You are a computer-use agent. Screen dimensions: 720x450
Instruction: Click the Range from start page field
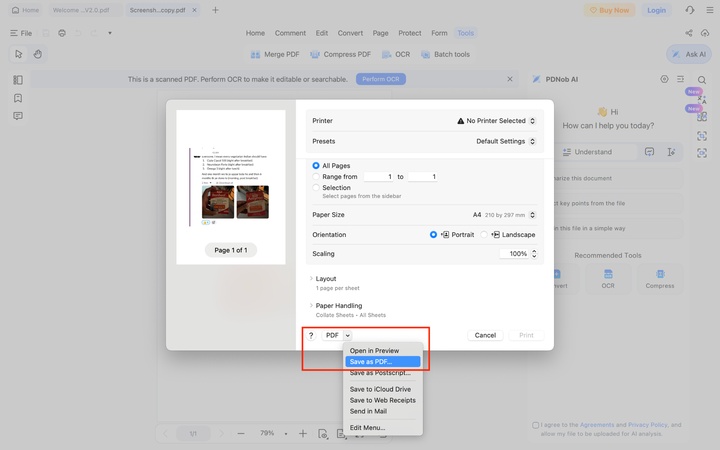(378, 177)
